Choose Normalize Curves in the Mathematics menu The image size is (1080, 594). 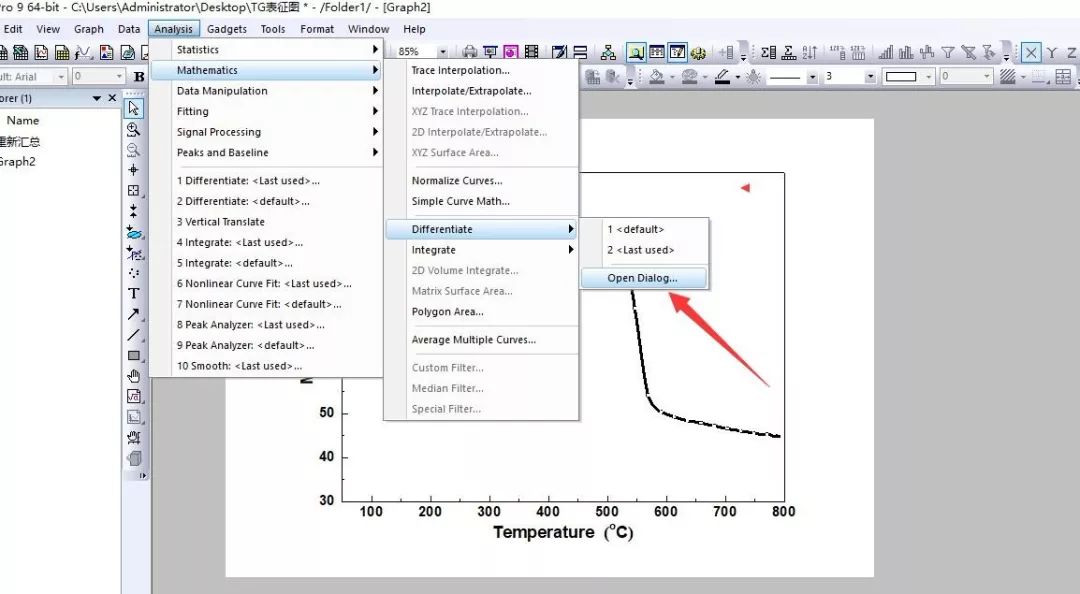pyautogui.click(x=457, y=181)
